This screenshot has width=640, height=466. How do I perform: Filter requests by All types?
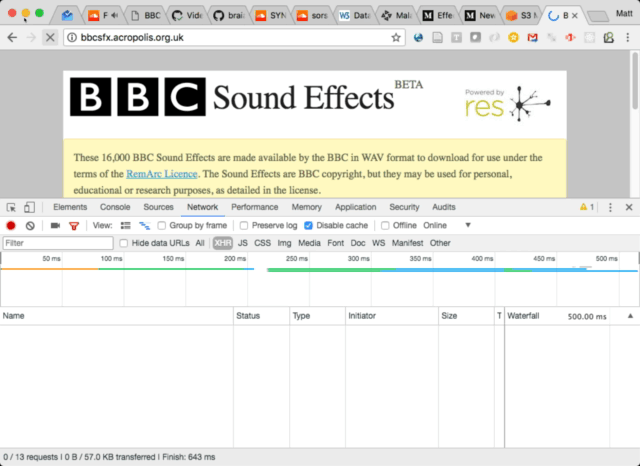200,243
